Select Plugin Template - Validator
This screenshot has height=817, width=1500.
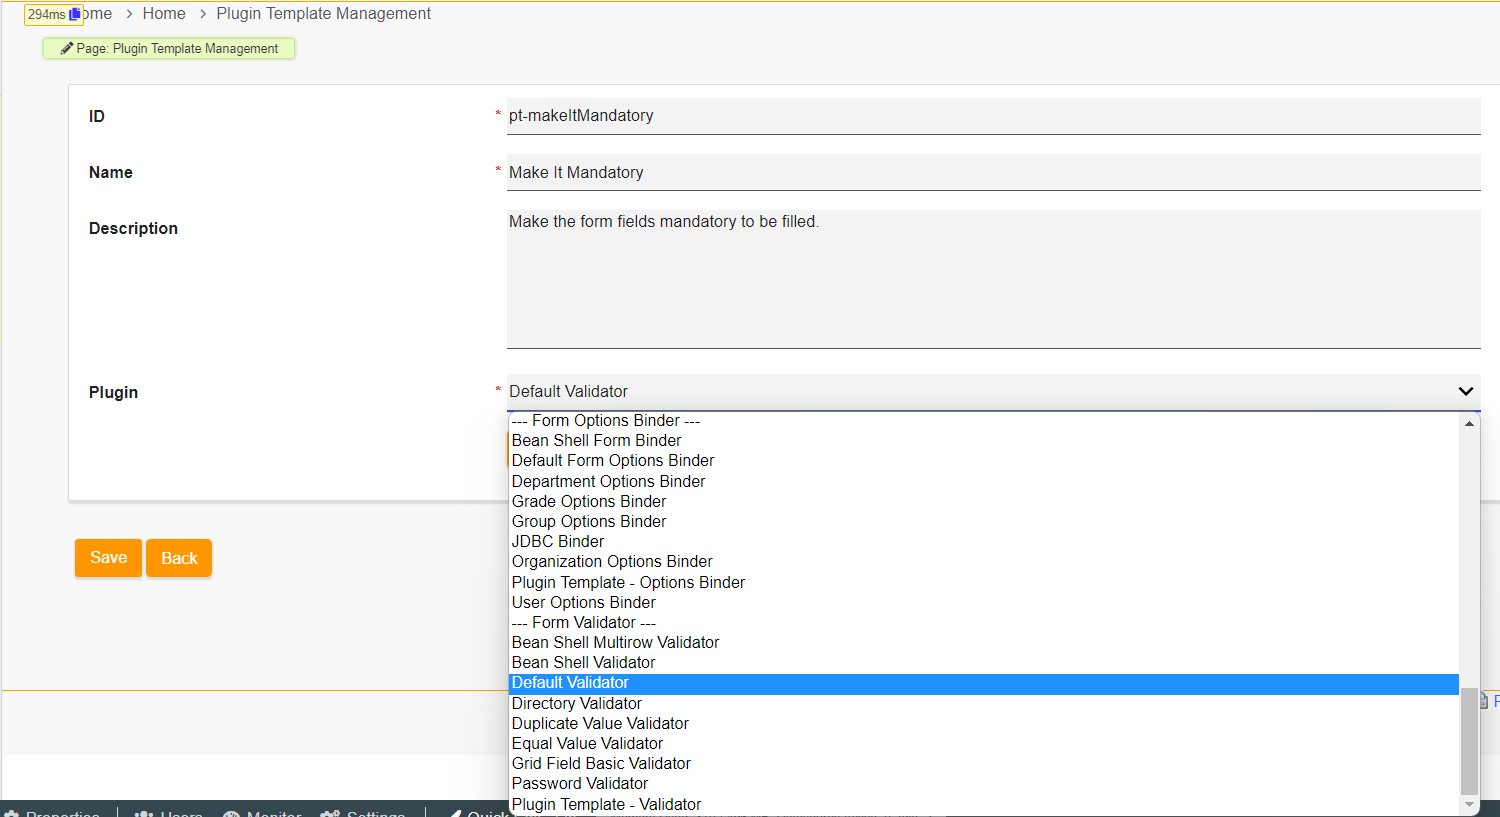[x=984, y=805]
